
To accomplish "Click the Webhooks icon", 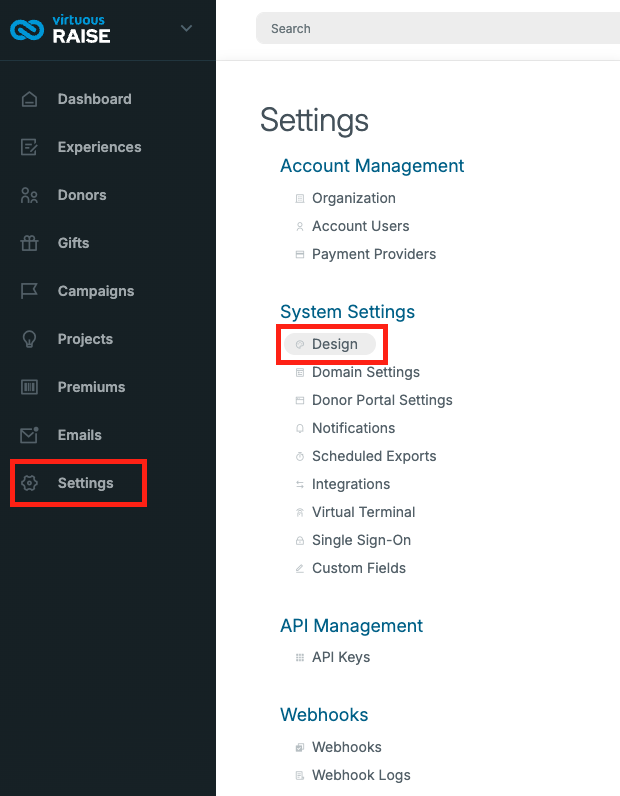I will [300, 747].
